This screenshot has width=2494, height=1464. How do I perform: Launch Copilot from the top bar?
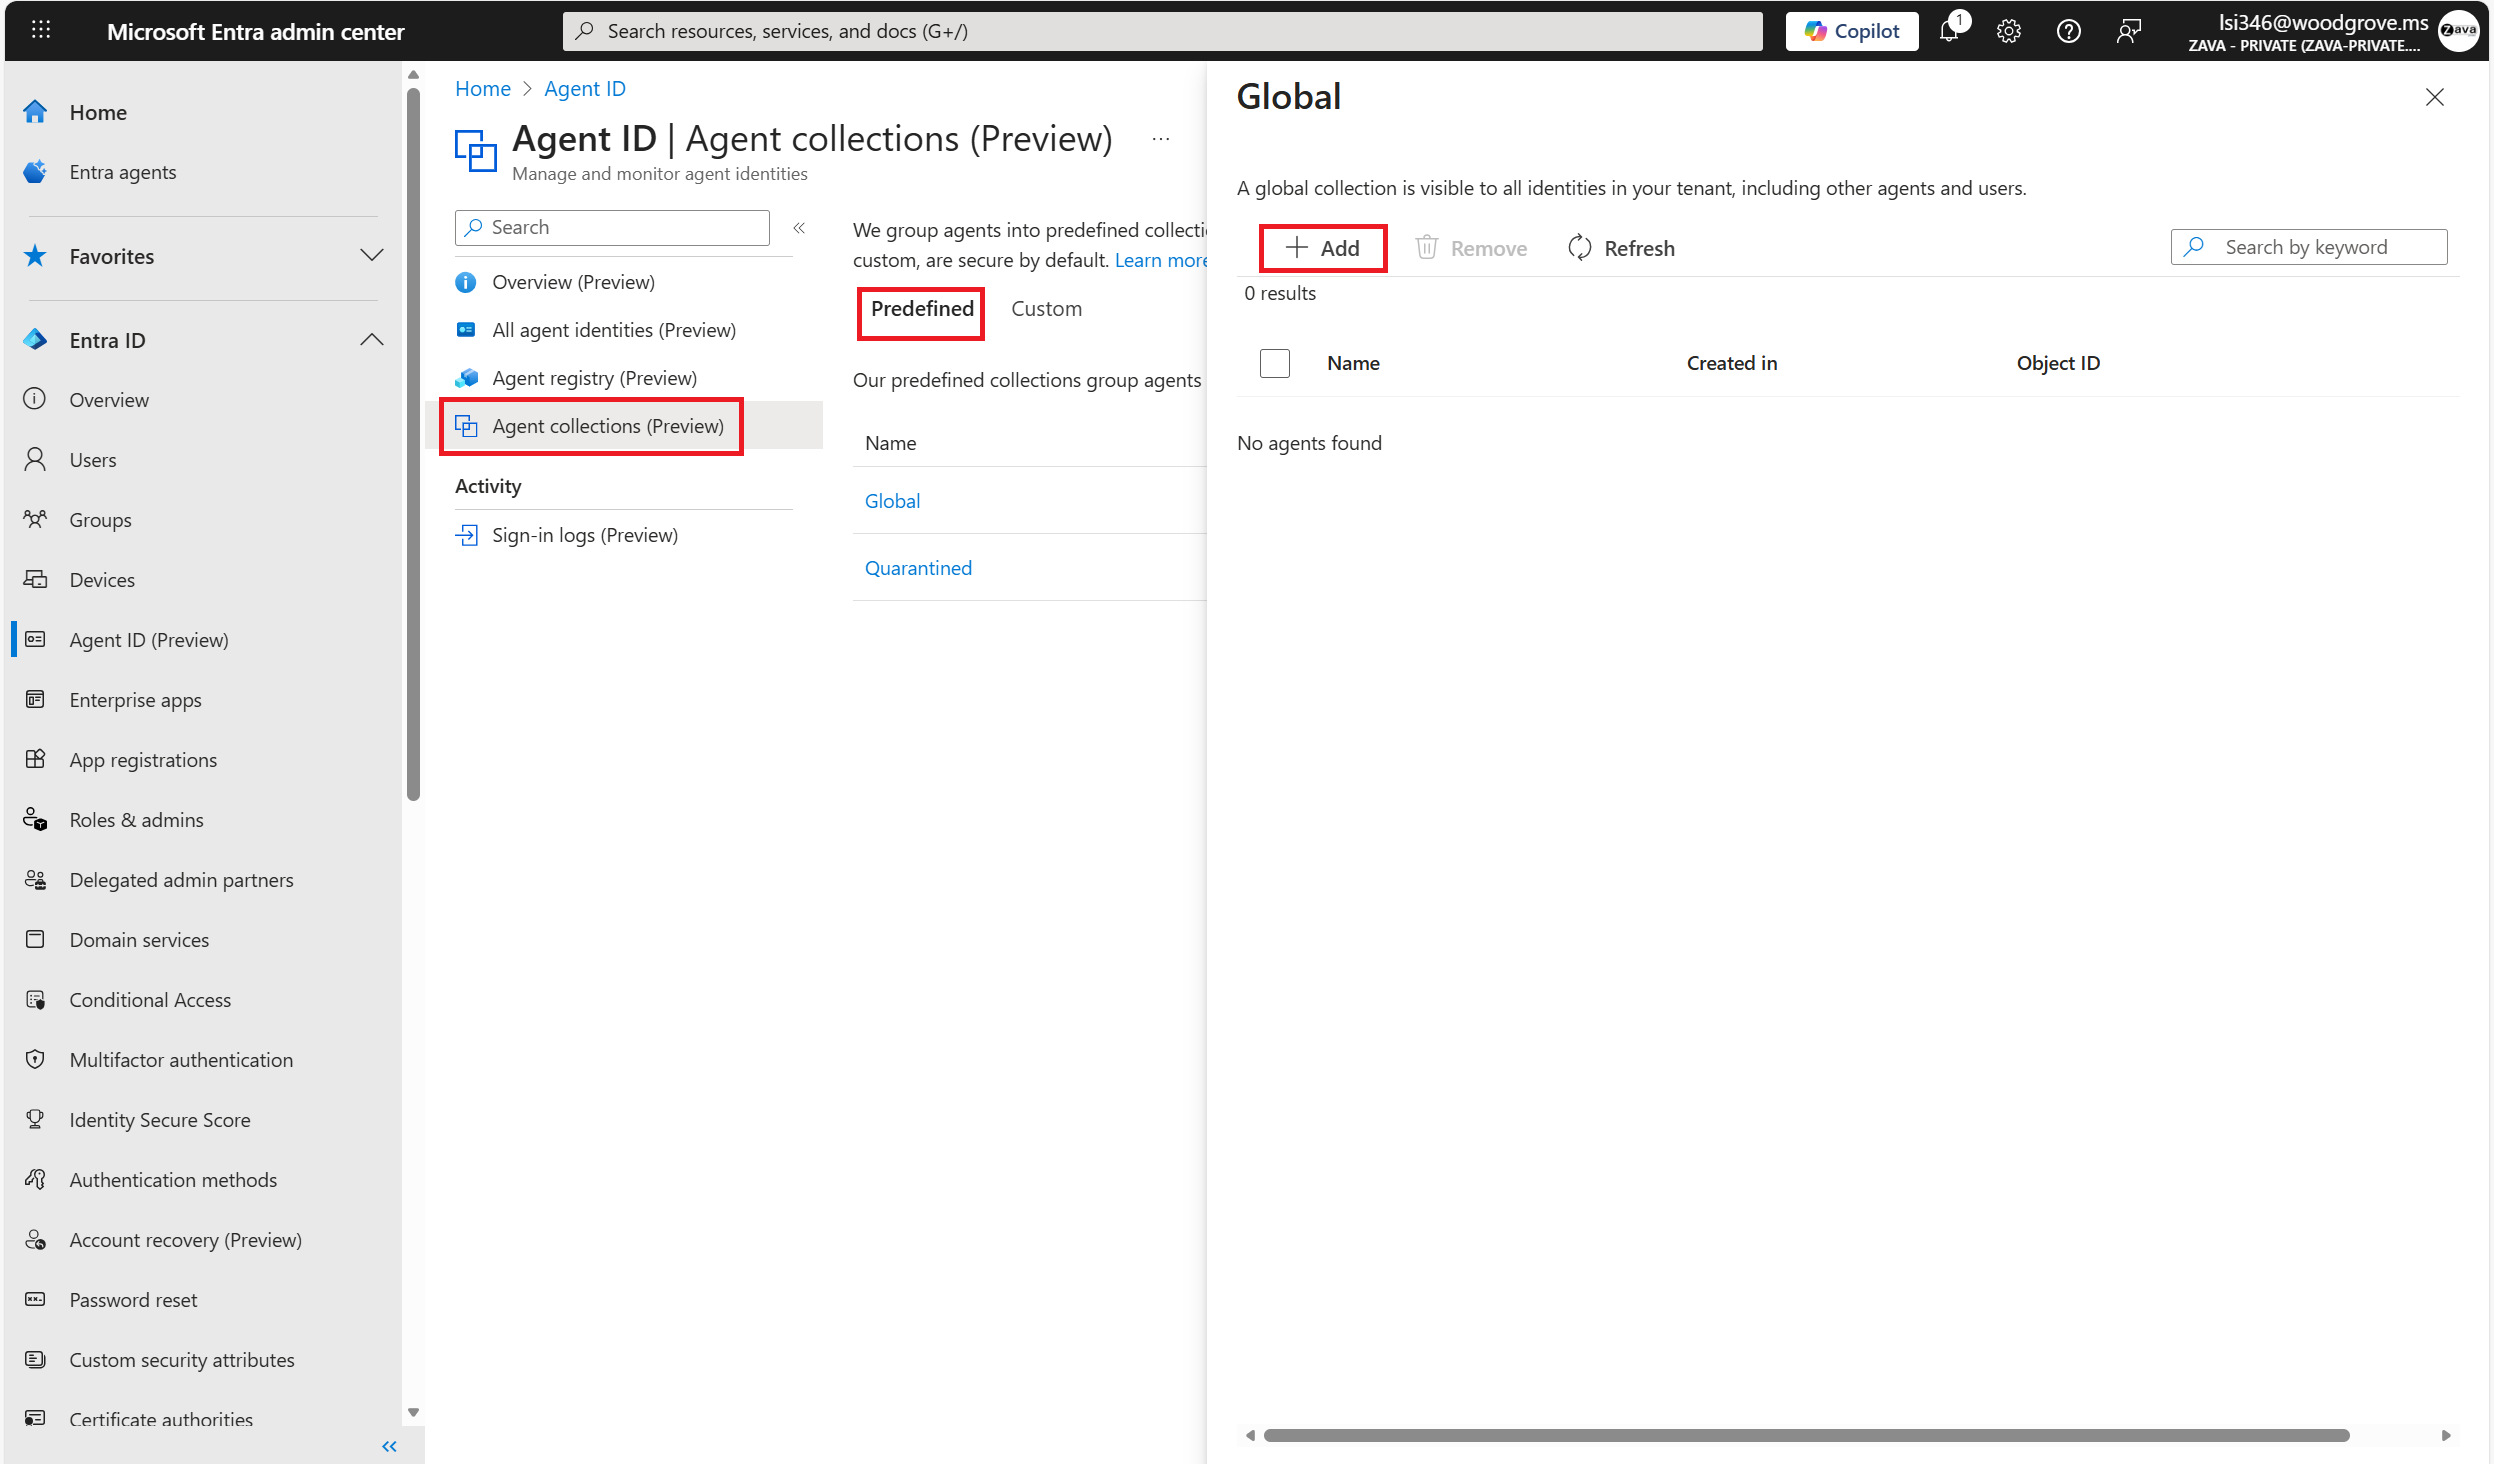pyautogui.click(x=1851, y=30)
